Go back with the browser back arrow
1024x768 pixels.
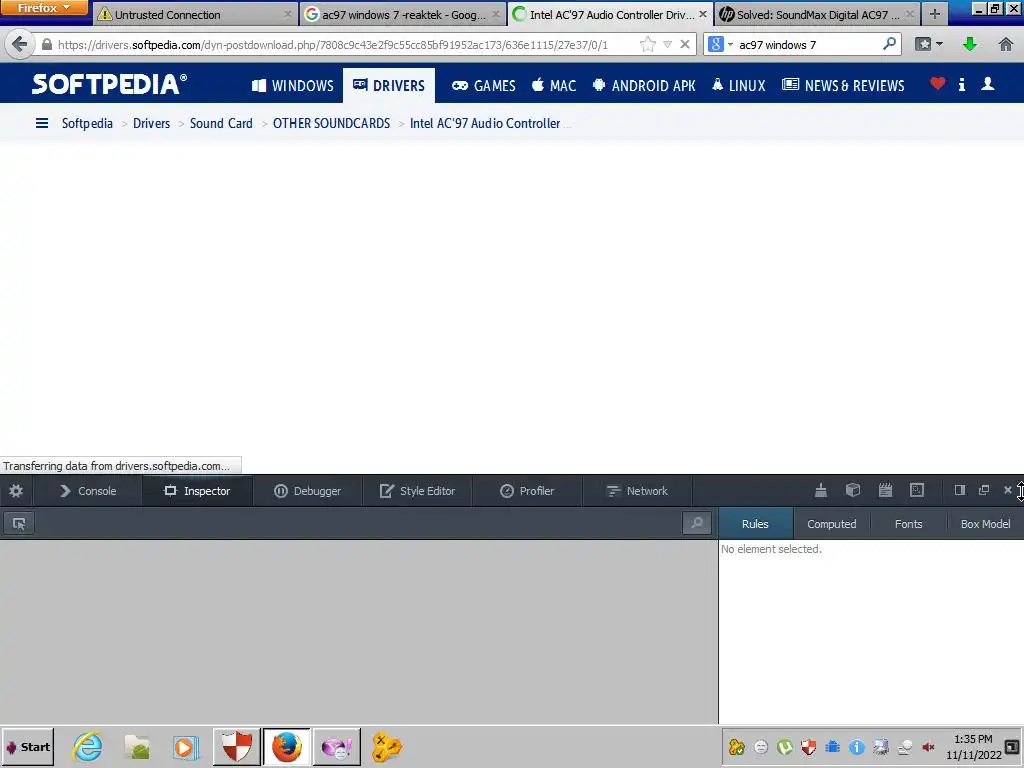click(x=20, y=44)
